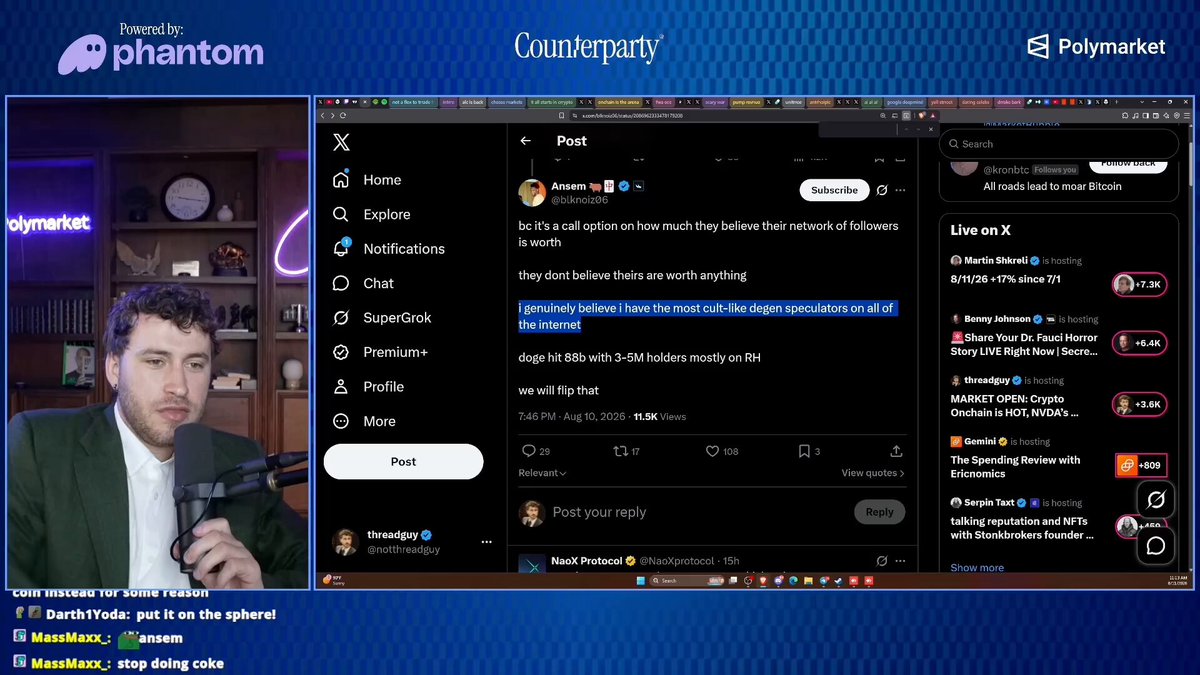The image size is (1200, 675).
Task: Repost the Ansem post via the retweet icon
Action: tap(620, 451)
